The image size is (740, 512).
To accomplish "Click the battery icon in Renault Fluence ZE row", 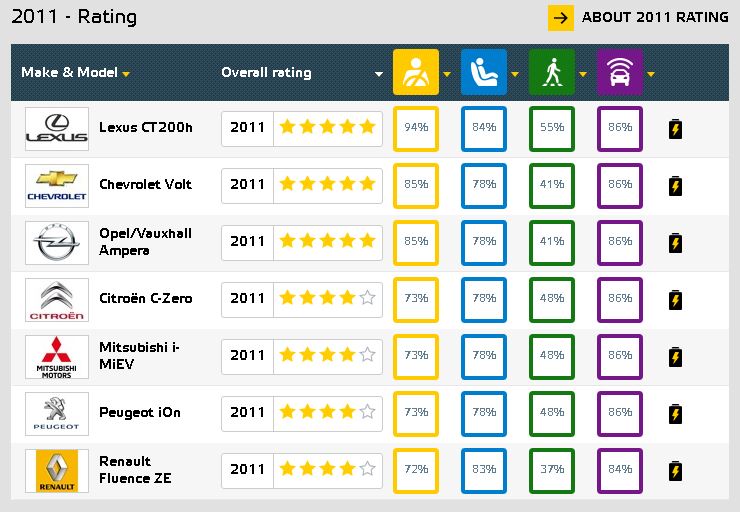I will 675,471.
